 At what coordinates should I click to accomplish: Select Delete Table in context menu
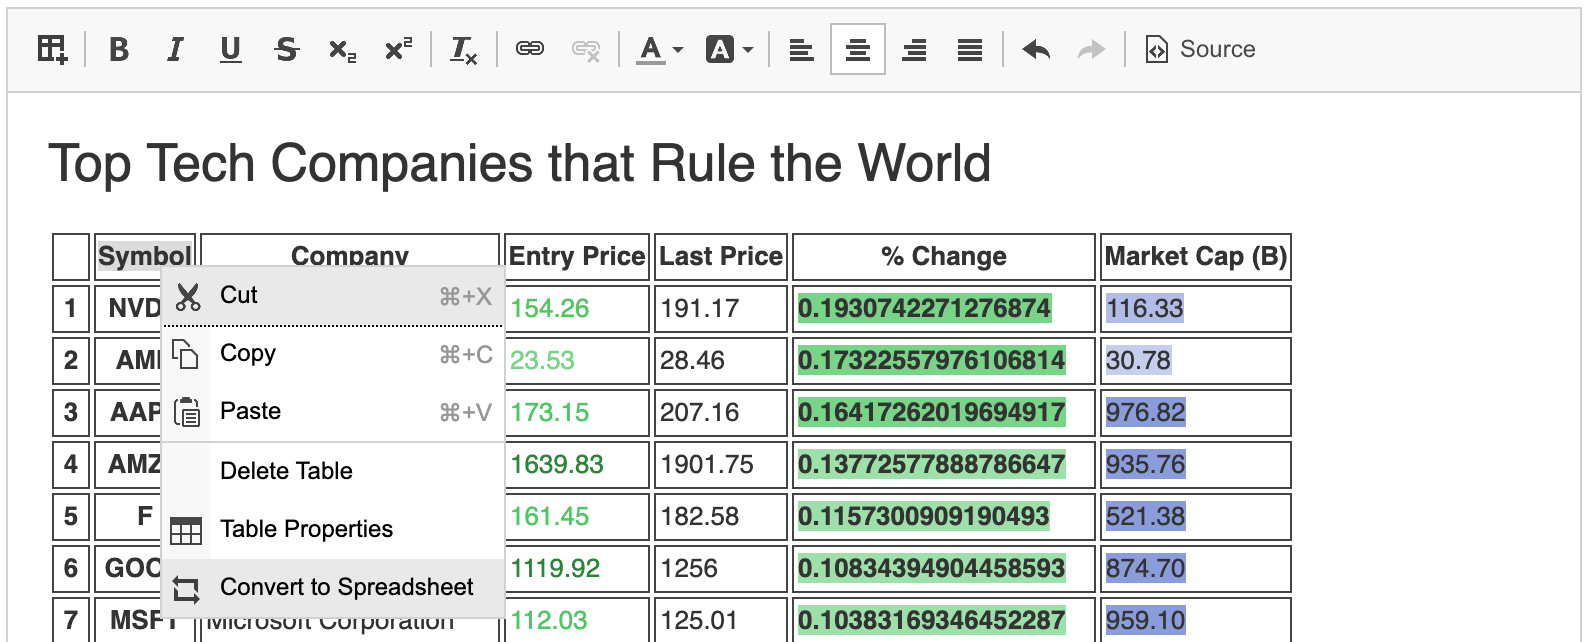tap(333, 471)
